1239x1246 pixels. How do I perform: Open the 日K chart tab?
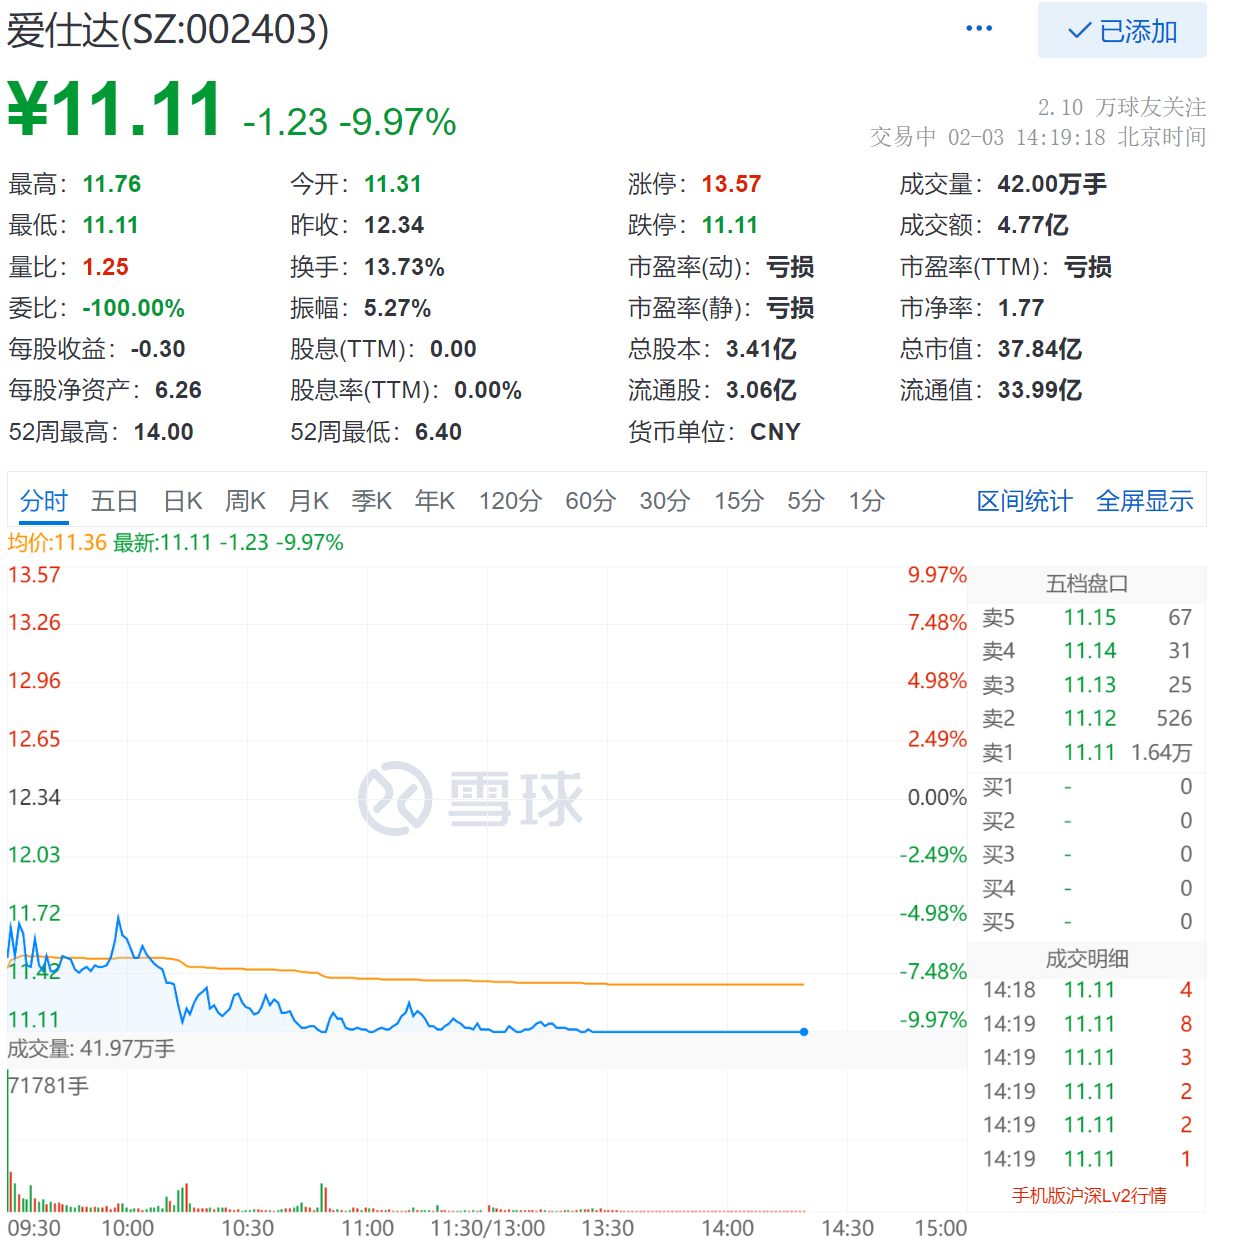pos(183,501)
